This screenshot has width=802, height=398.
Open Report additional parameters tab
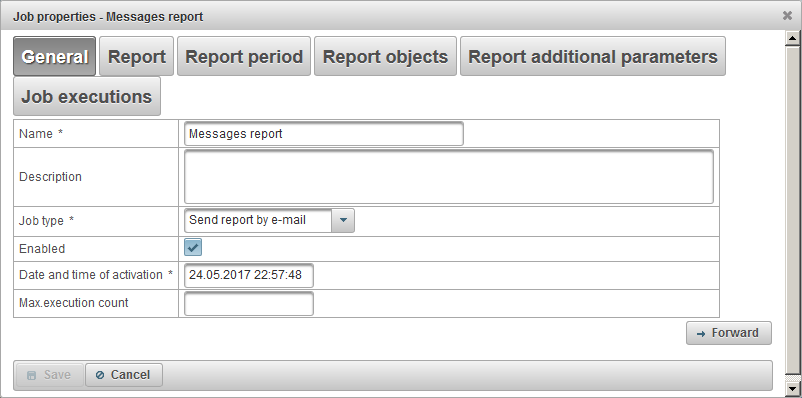(593, 56)
